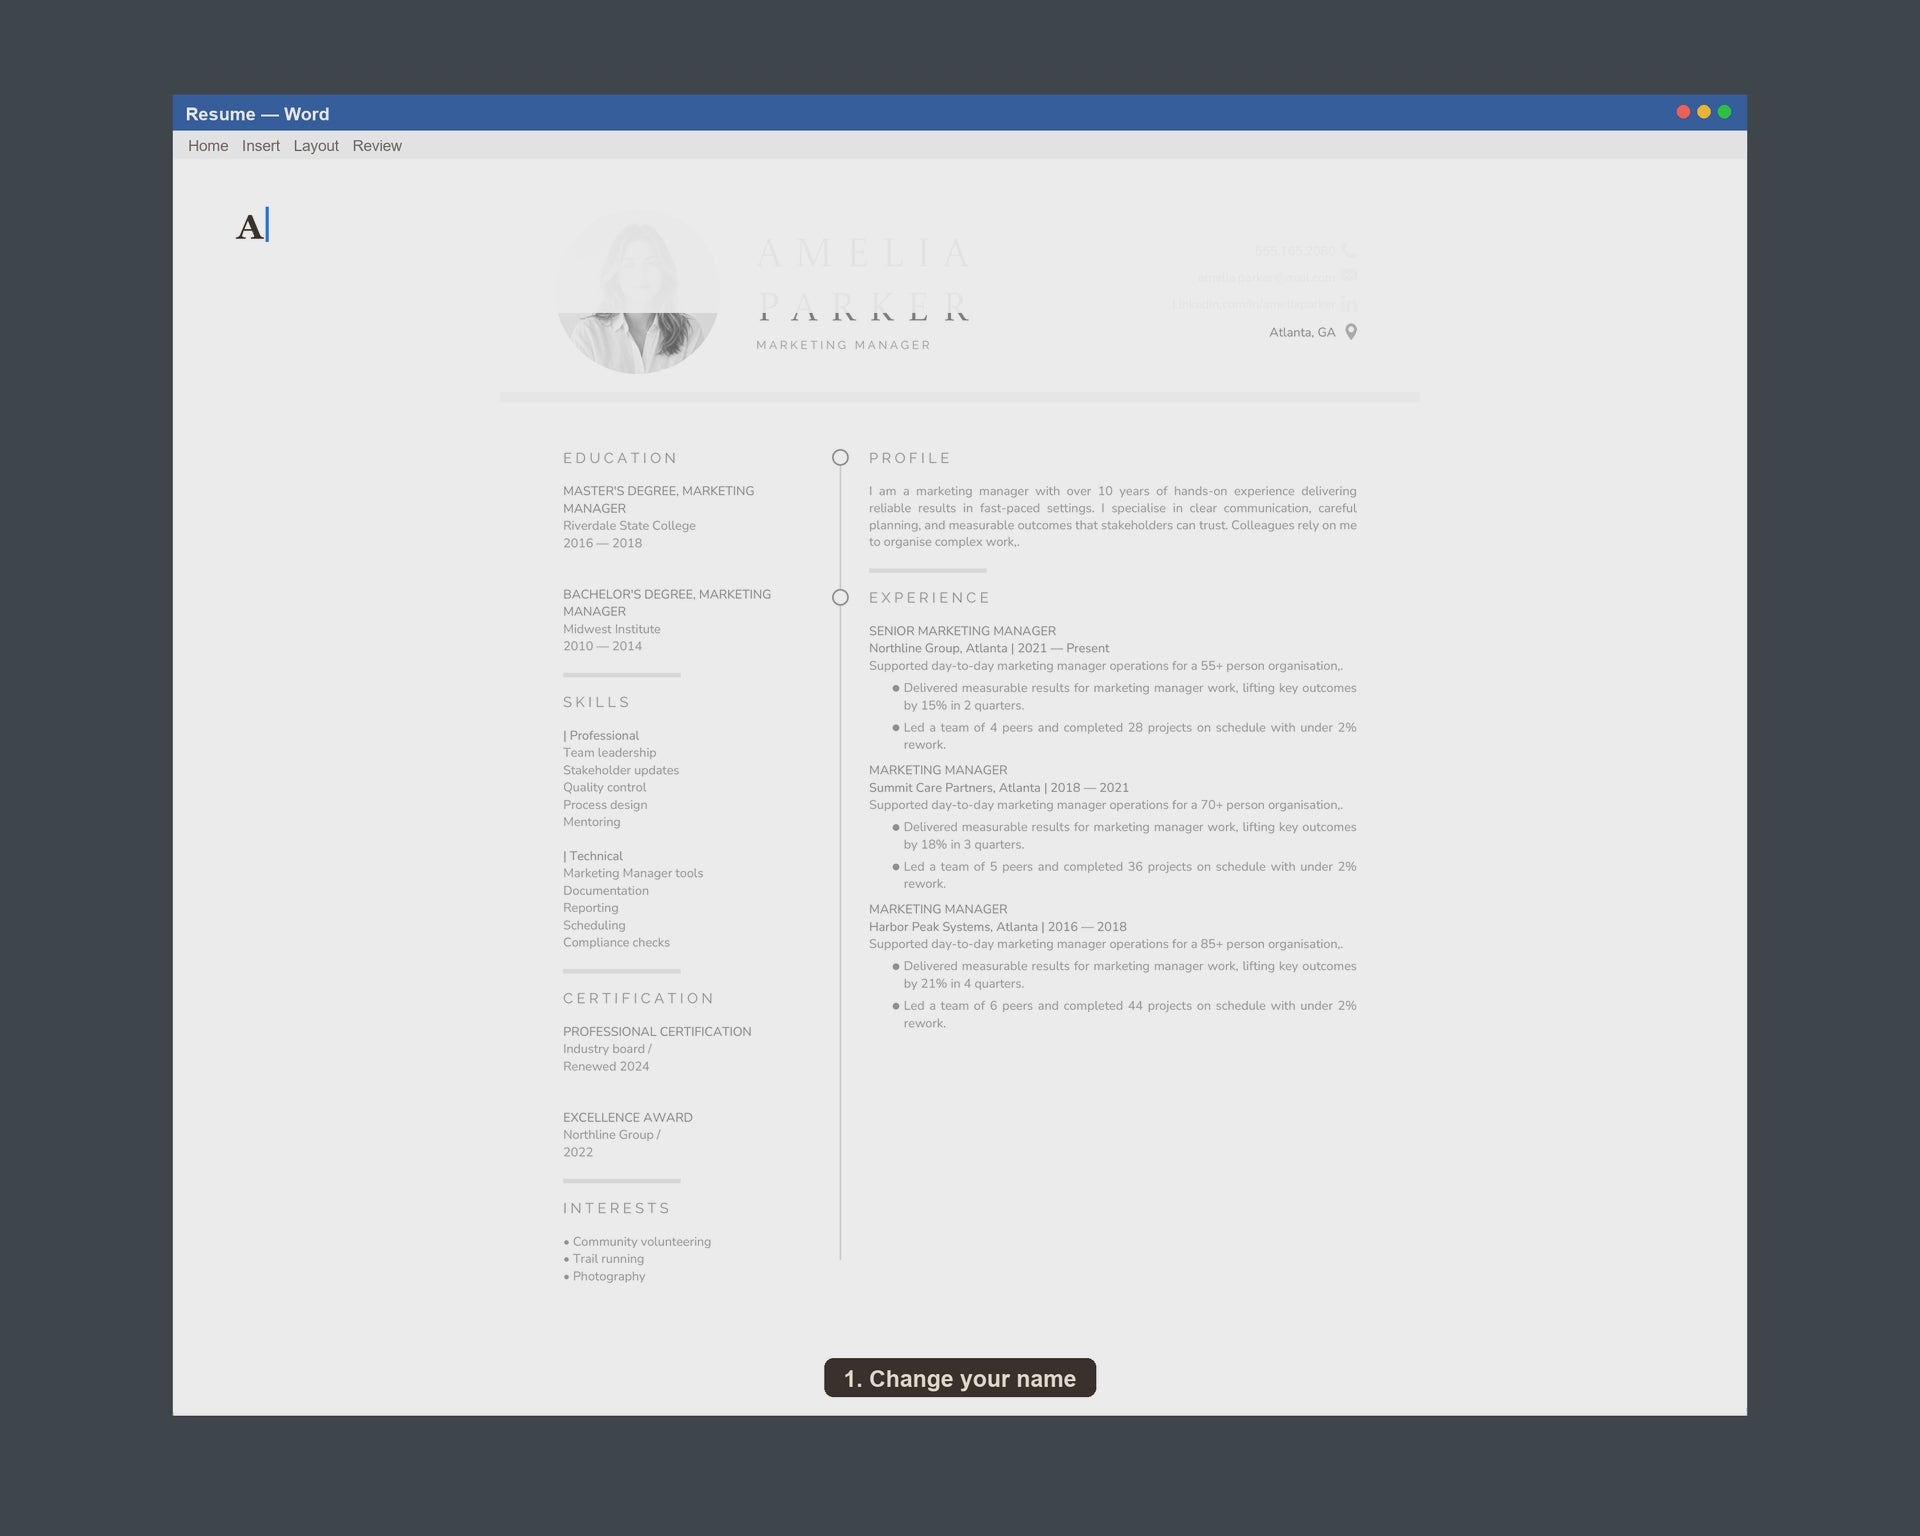Click the "INTERESTS" section heading

(617, 1208)
